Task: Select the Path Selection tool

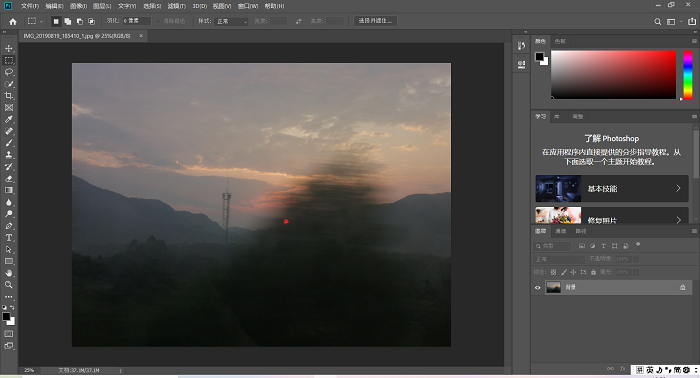Action: [x=8, y=249]
